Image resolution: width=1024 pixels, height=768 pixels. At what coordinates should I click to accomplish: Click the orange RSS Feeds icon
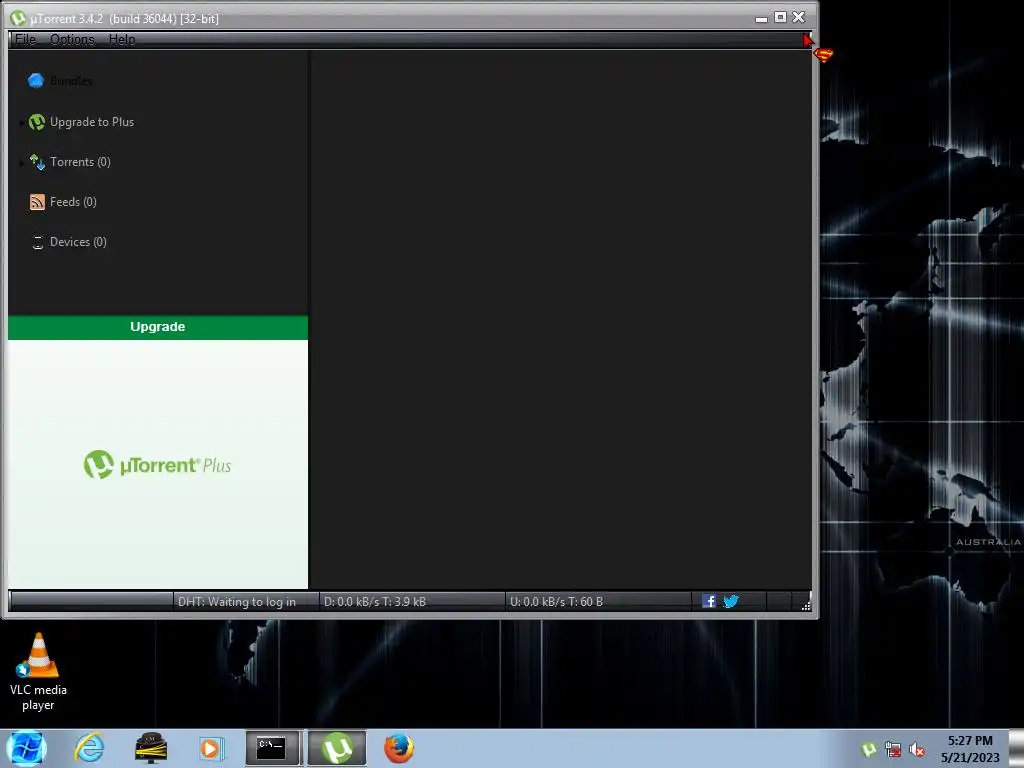tap(37, 202)
